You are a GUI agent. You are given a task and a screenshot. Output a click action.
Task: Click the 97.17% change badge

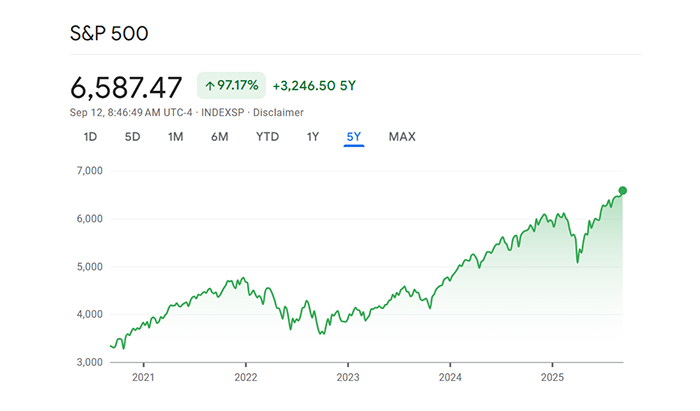pyautogui.click(x=230, y=85)
